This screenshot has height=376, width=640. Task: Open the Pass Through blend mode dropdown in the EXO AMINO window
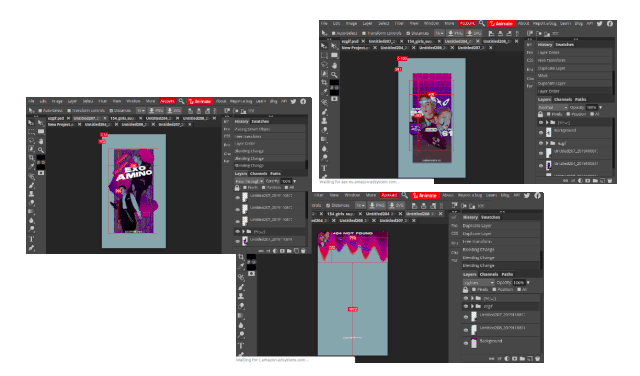[x=249, y=181]
